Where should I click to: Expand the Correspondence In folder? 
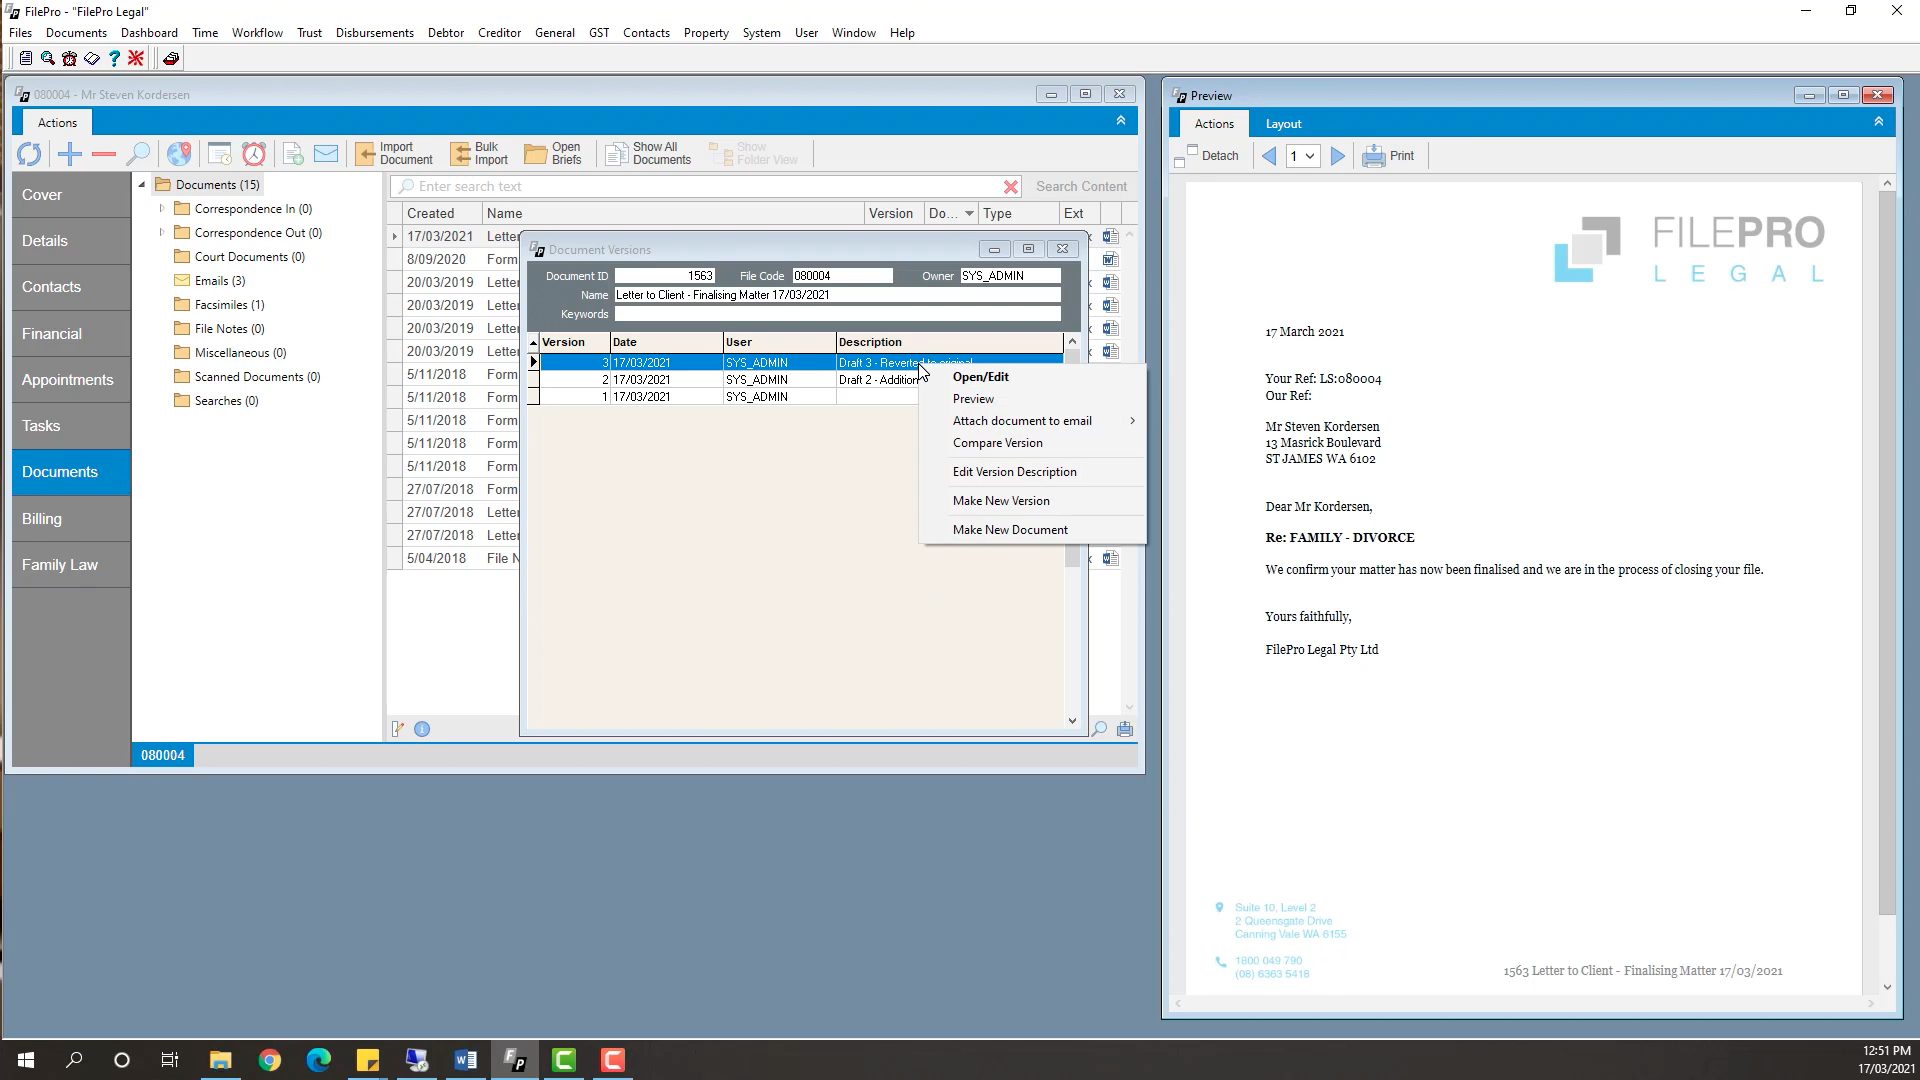click(162, 209)
